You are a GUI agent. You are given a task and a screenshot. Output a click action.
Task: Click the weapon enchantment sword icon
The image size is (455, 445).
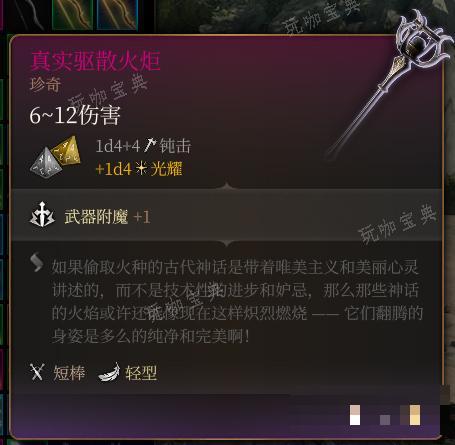click(42, 215)
